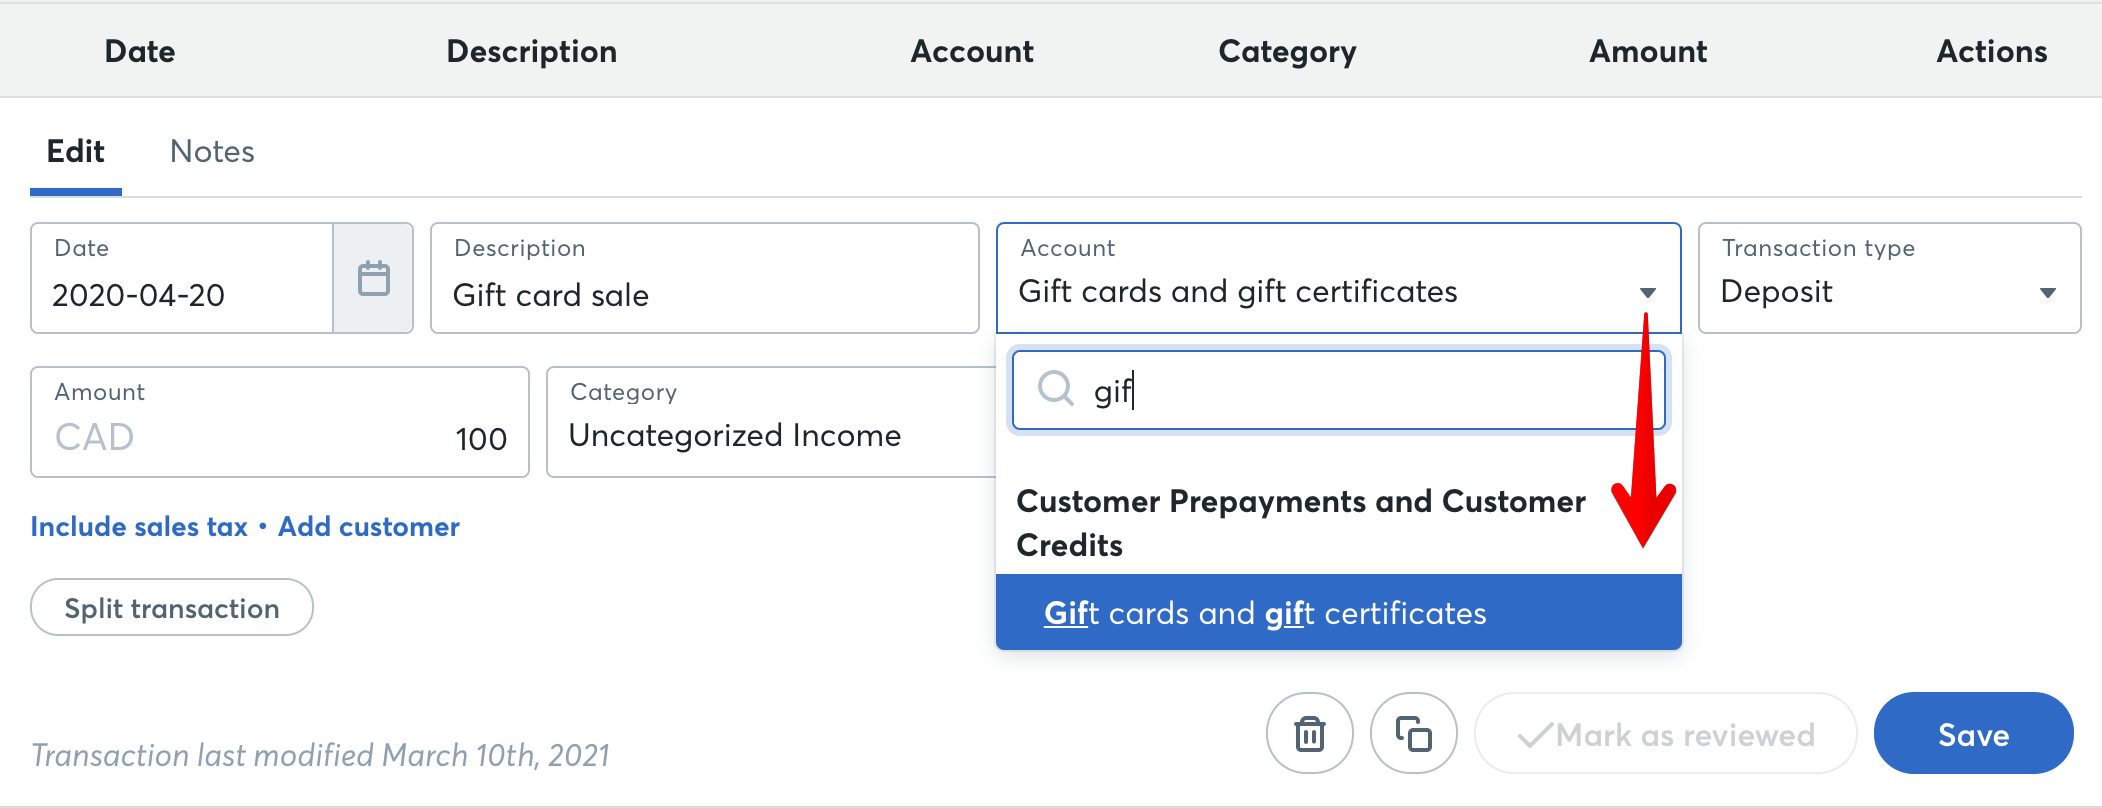Open the Account dropdown arrow
This screenshot has height=808, width=2102.
pos(1648,293)
